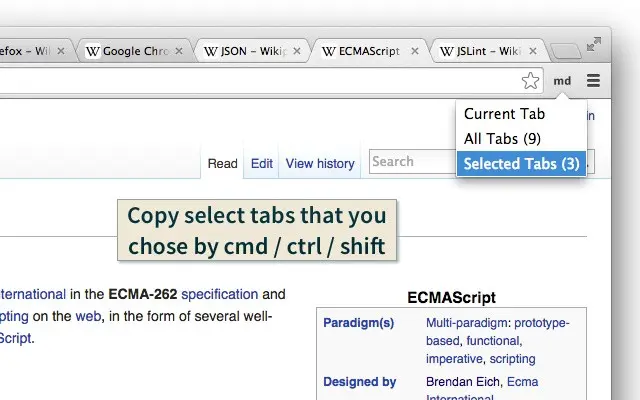Choose Selected Tabs (3) option
The width and height of the screenshot is (640, 400).
pos(521,163)
